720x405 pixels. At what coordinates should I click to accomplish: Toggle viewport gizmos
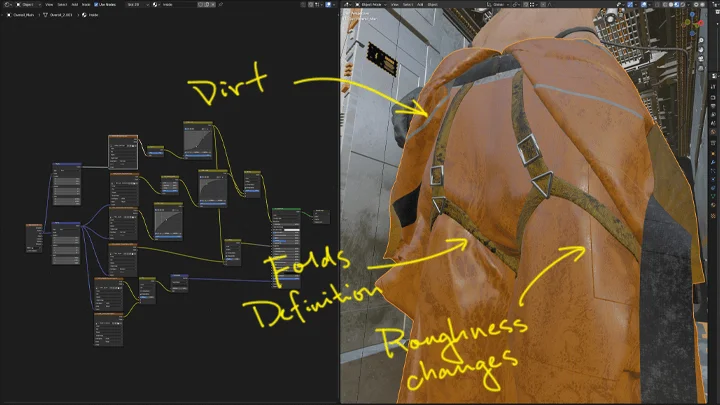630,5
